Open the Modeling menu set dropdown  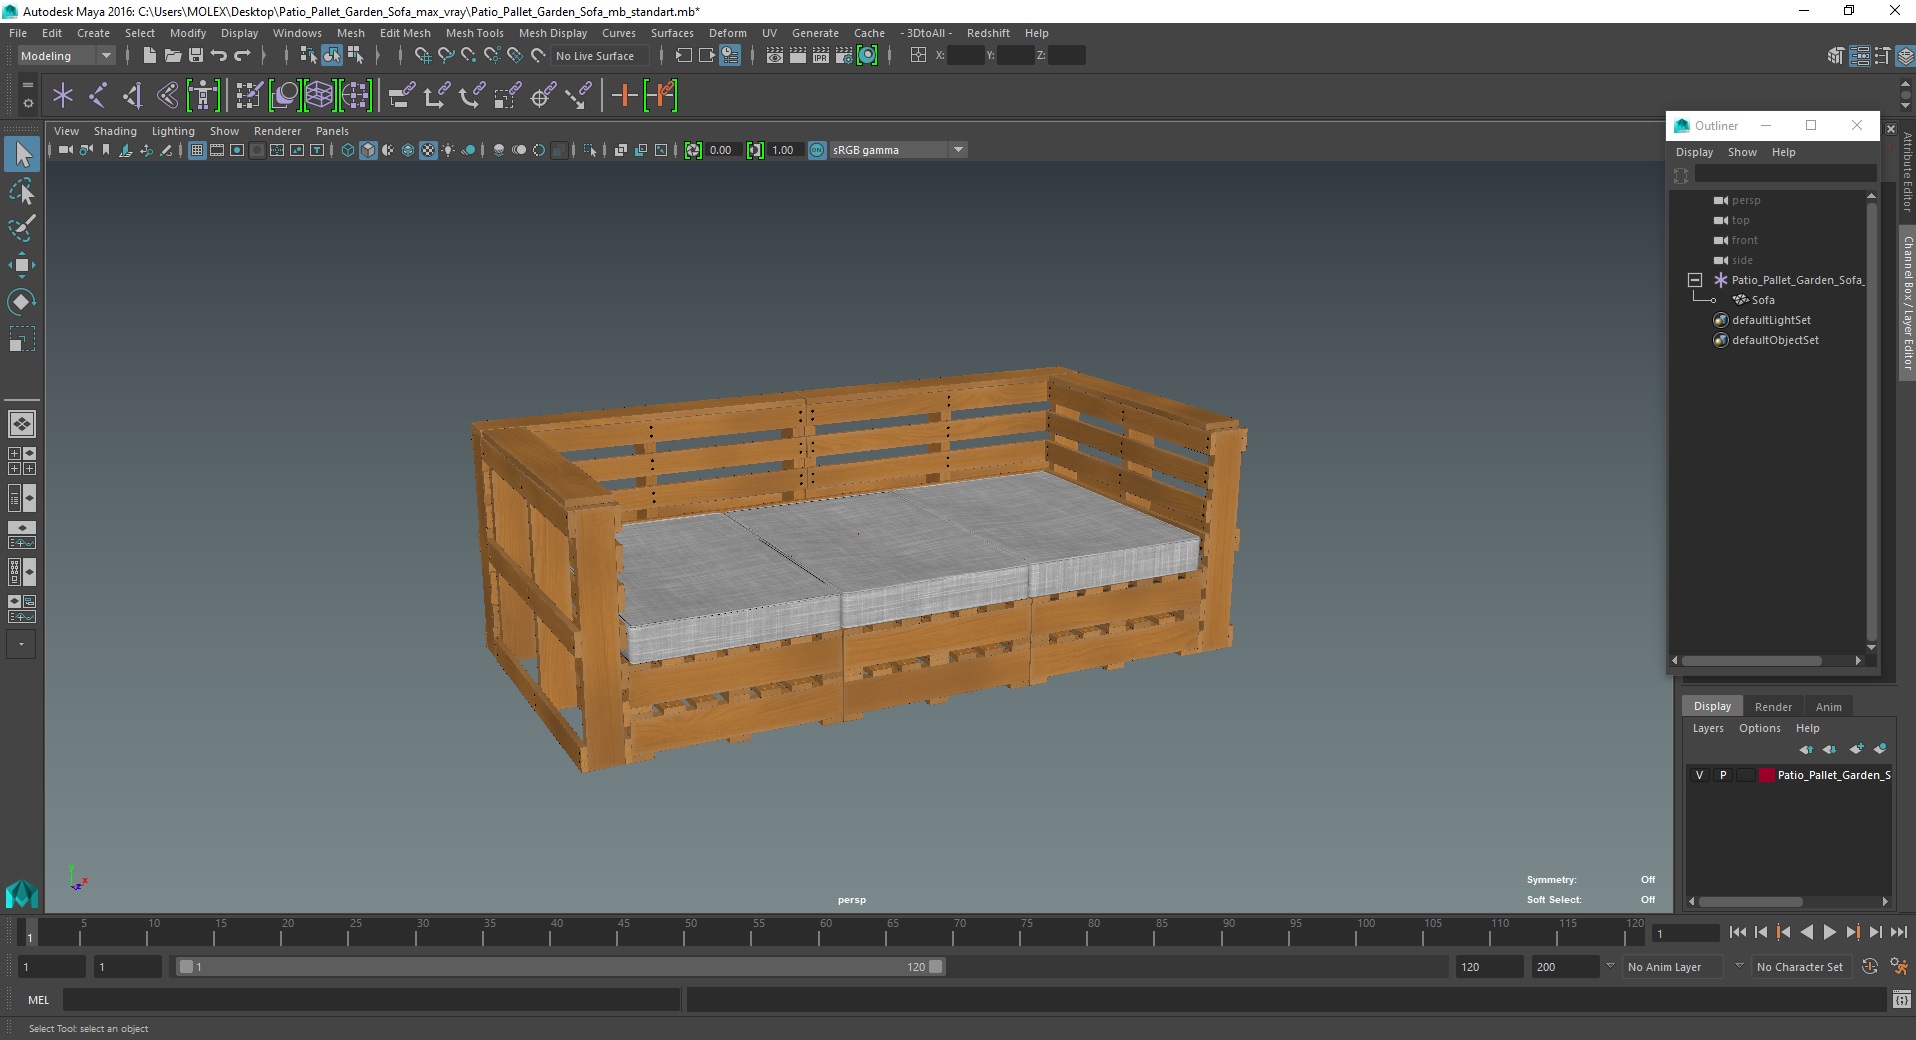click(x=66, y=56)
